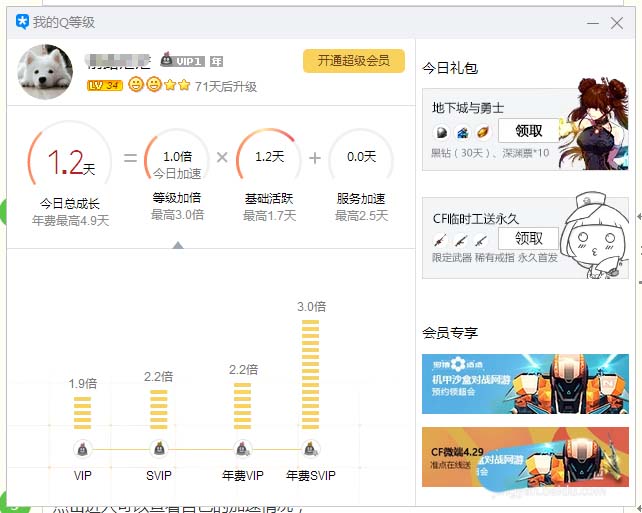Click the 71天后升级 text
The height and width of the screenshot is (513, 642).
click(226, 86)
